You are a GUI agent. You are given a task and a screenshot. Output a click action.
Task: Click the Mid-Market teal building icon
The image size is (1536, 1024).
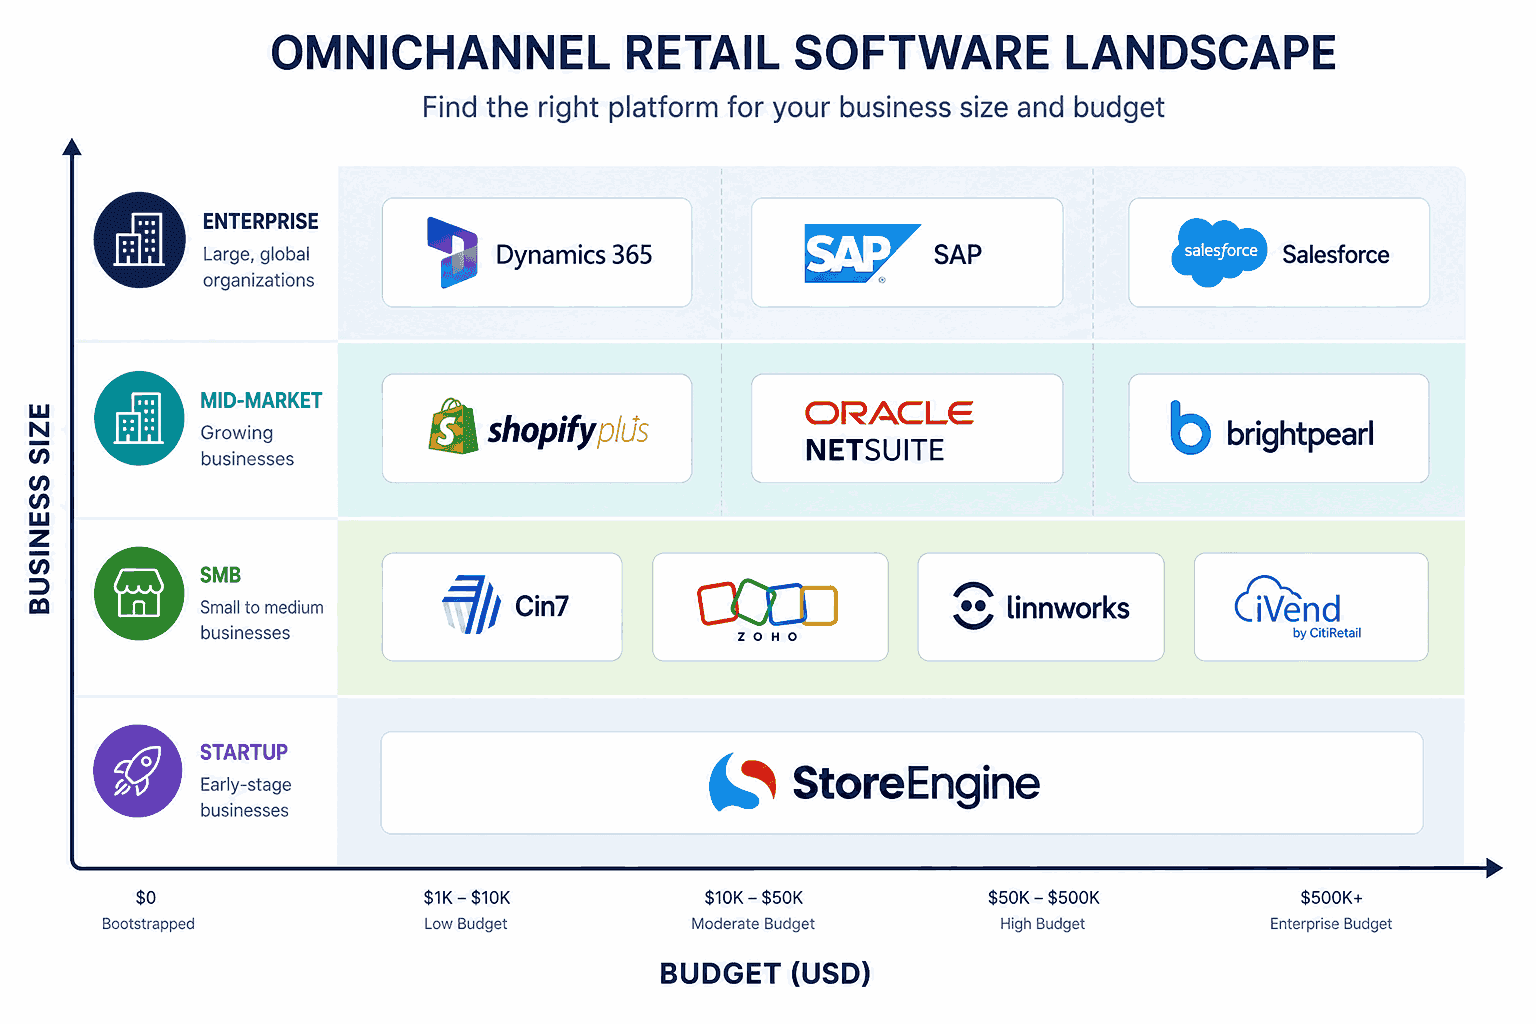[140, 418]
